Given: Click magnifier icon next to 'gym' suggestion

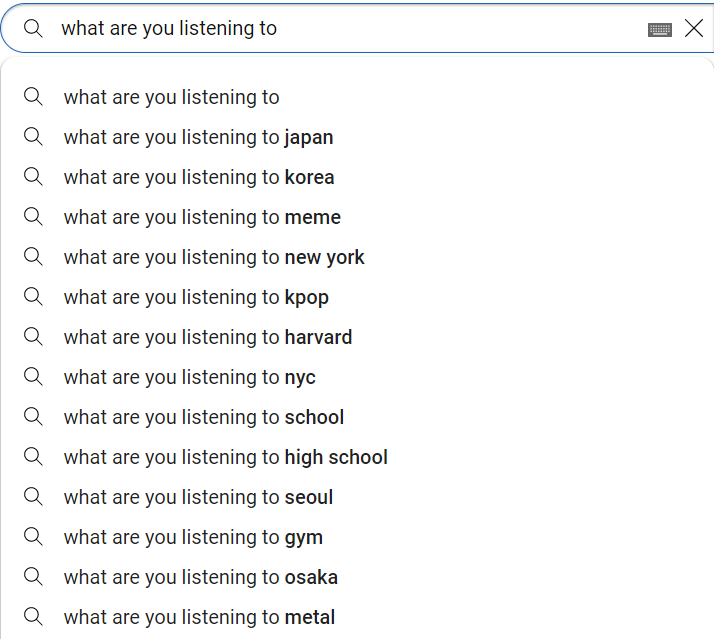Looking at the screenshot, I should [34, 536].
